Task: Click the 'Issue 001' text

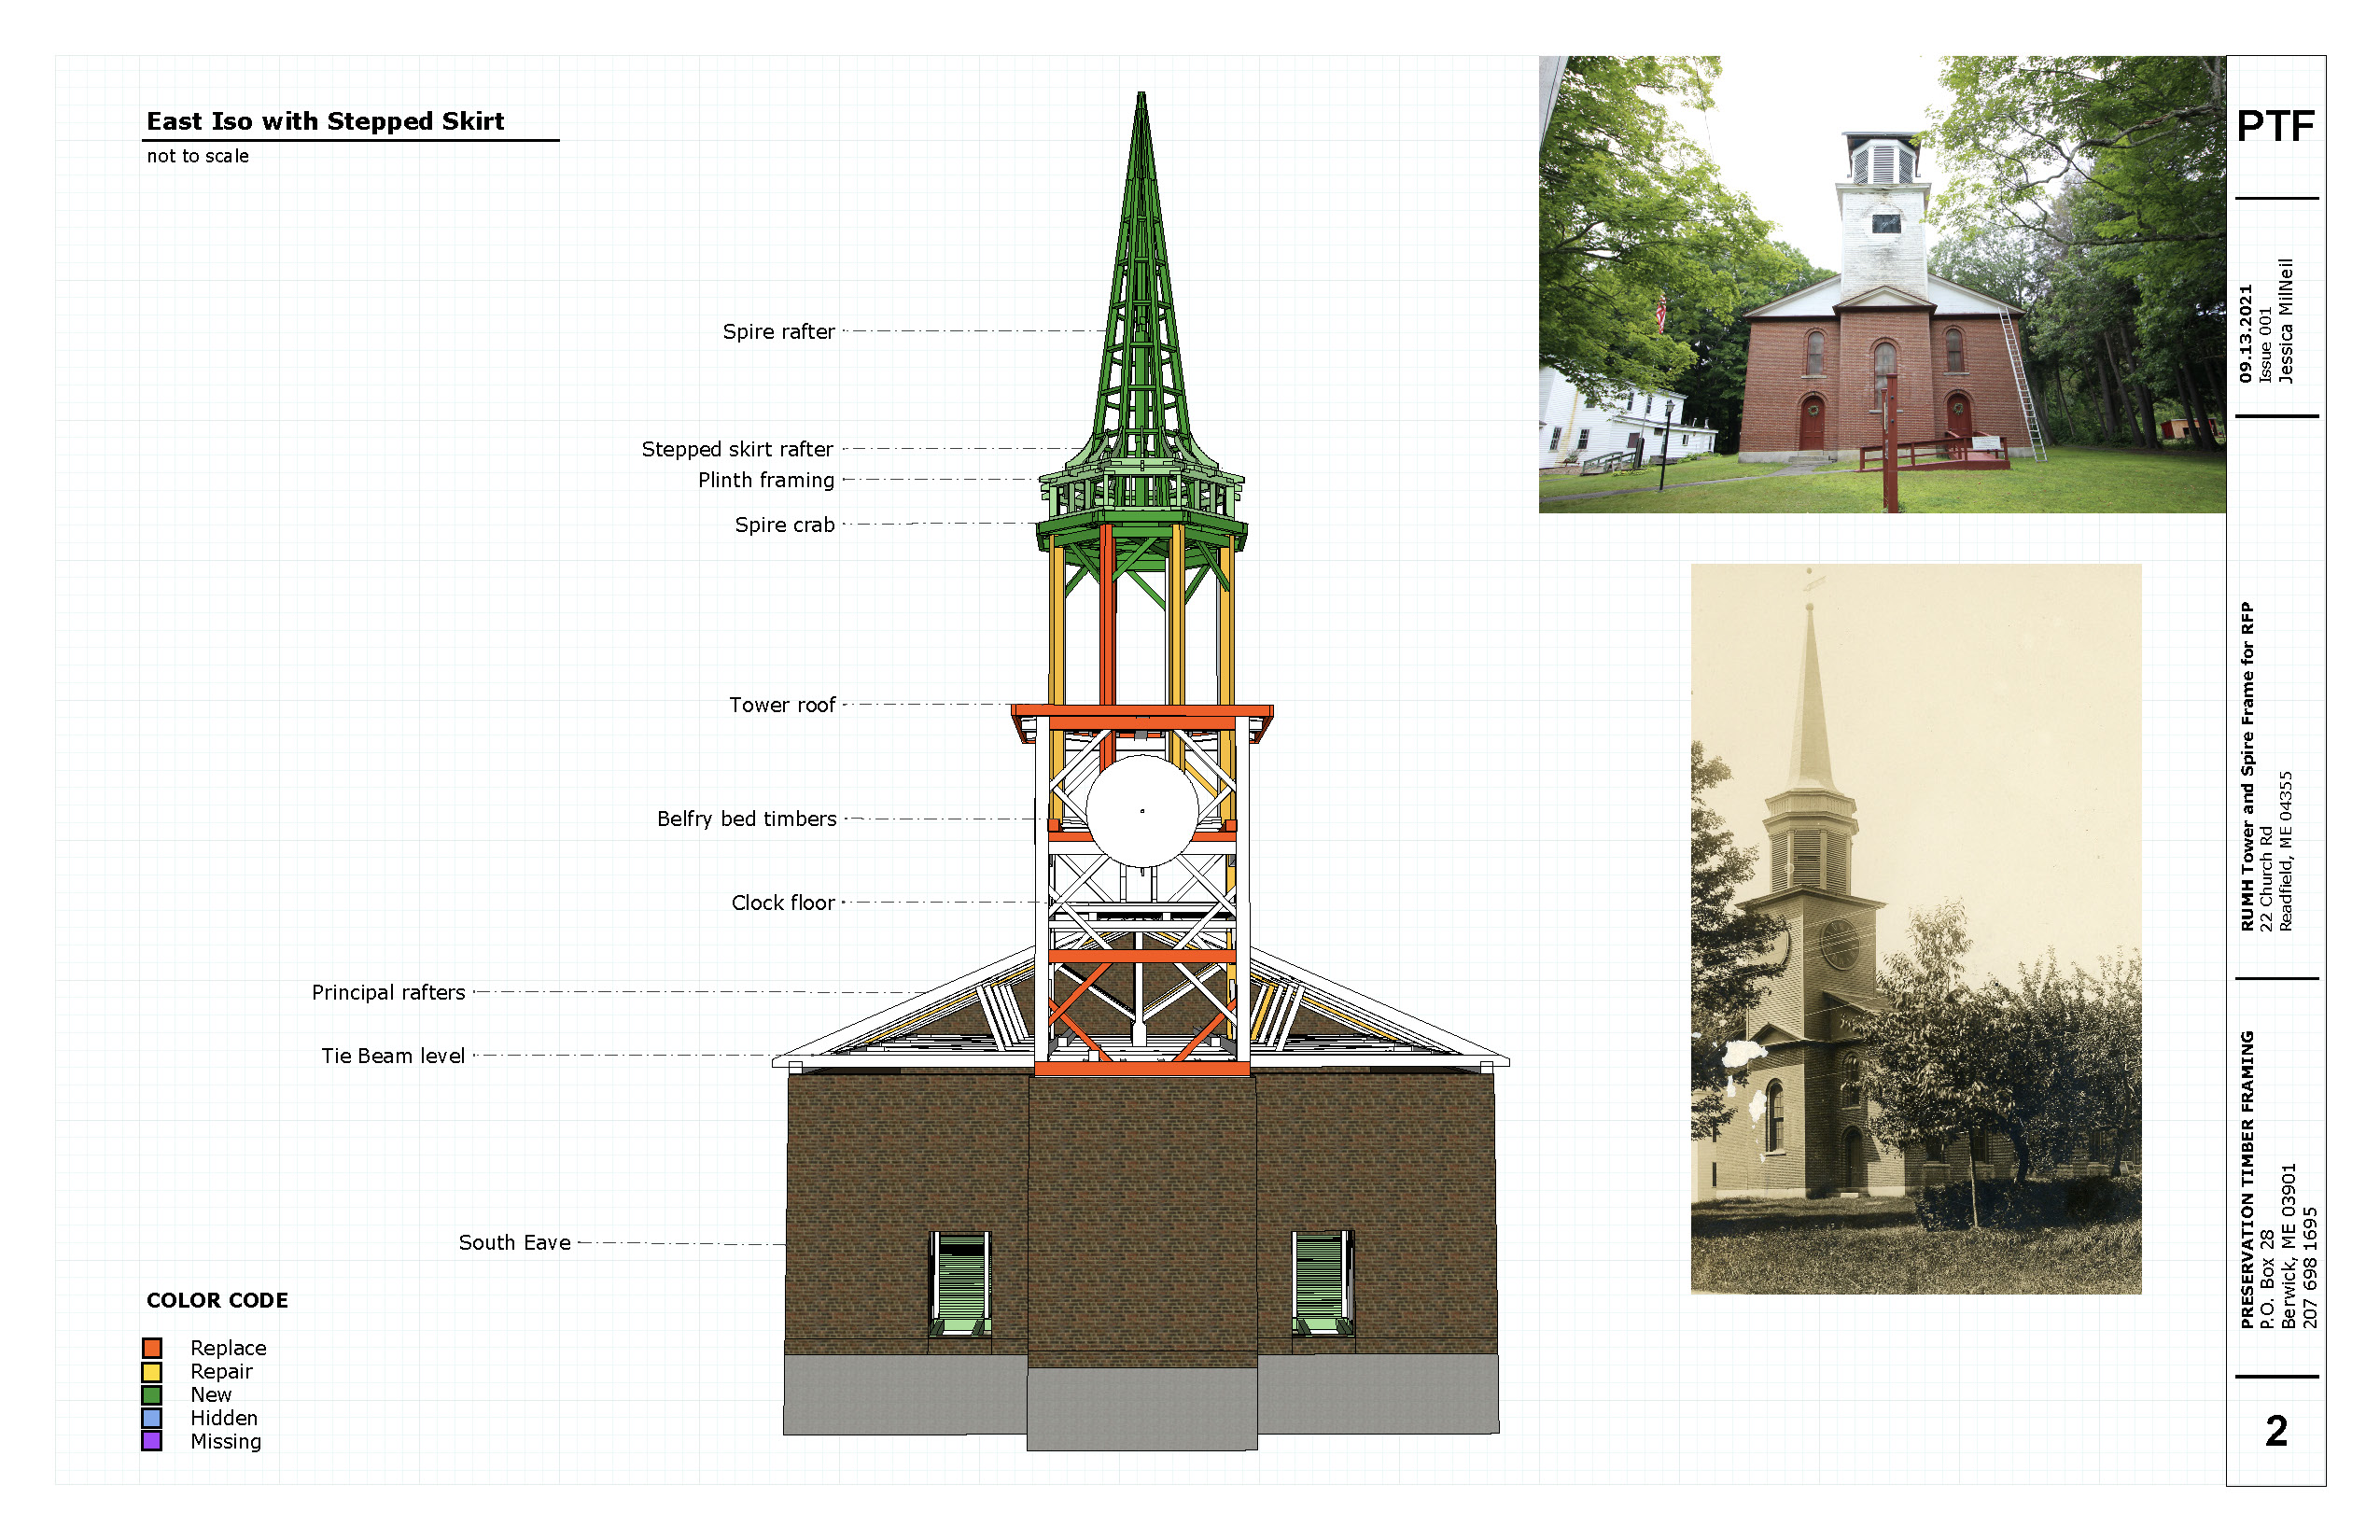Action: pyautogui.click(x=2266, y=345)
